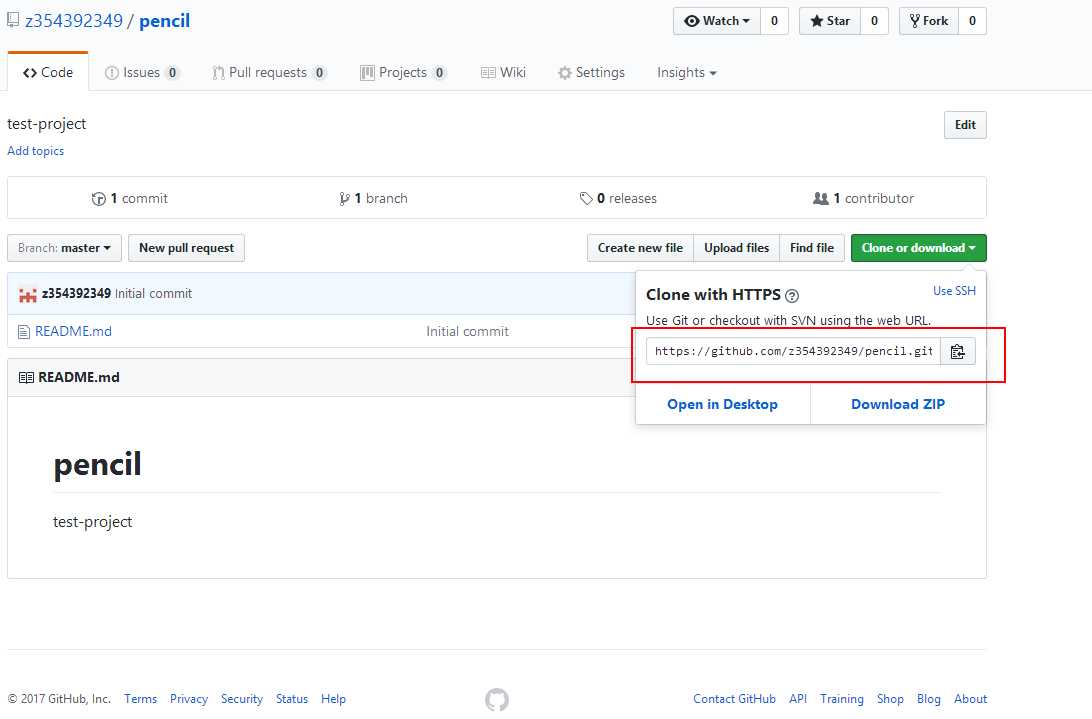
Task: Click Create new file button
Action: click(640, 248)
